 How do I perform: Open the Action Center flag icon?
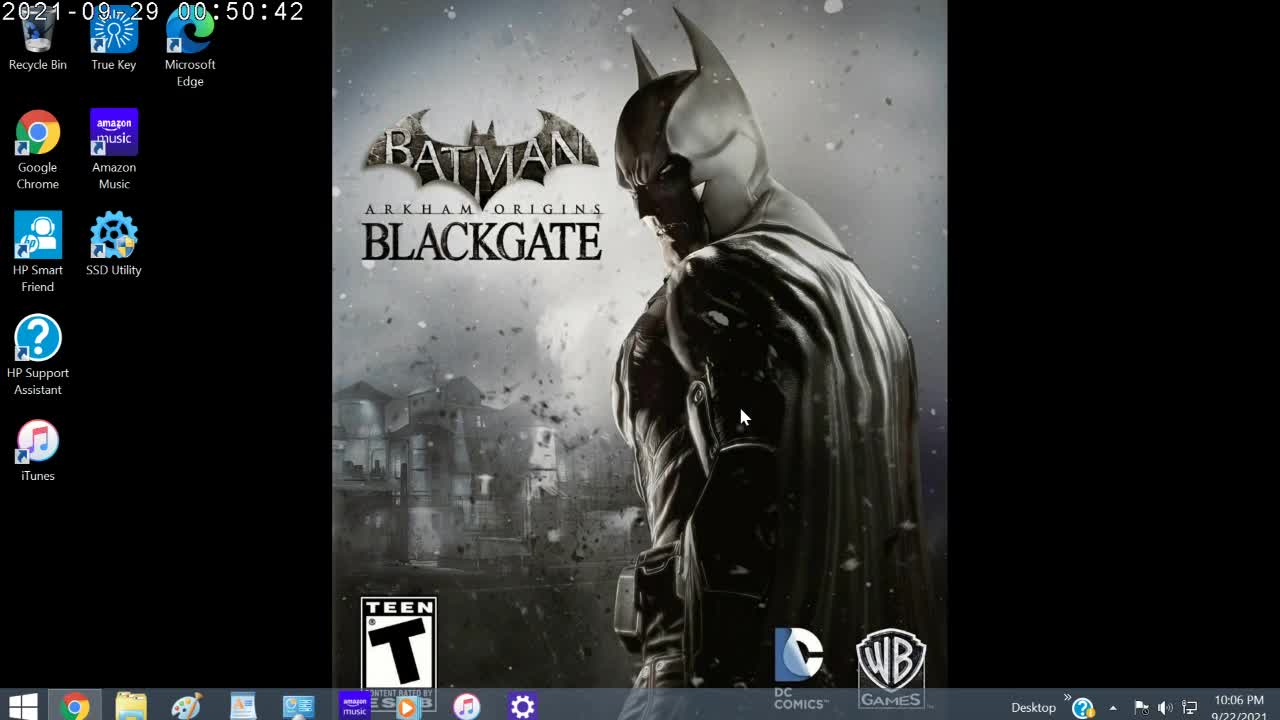1141,708
